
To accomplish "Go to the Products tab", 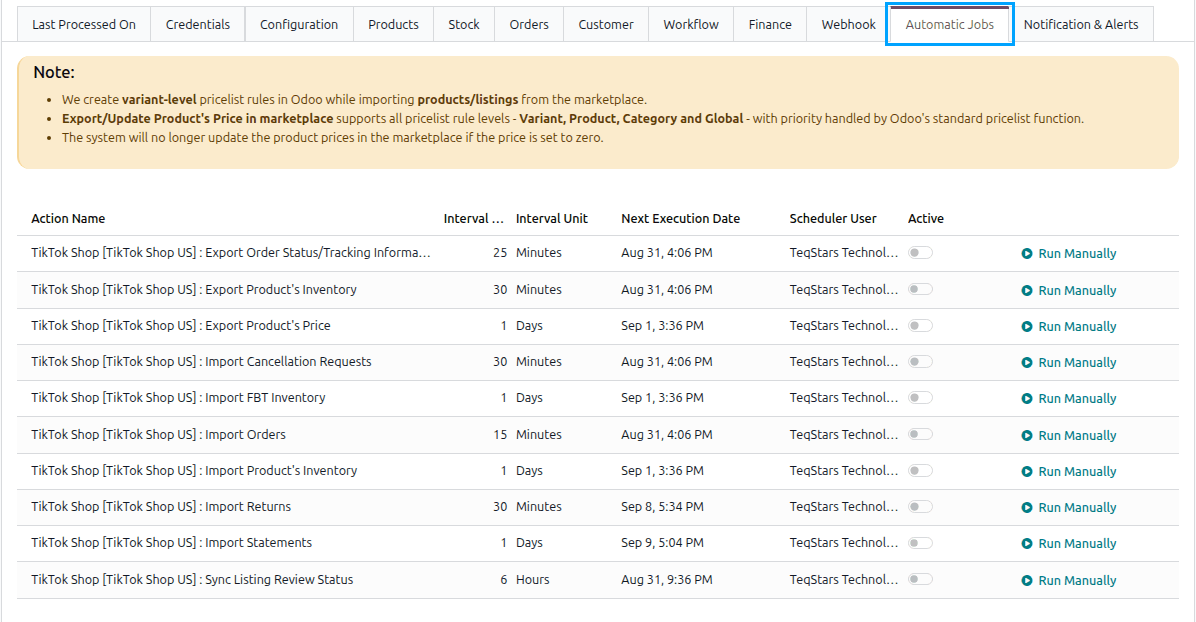I will (x=394, y=24).
